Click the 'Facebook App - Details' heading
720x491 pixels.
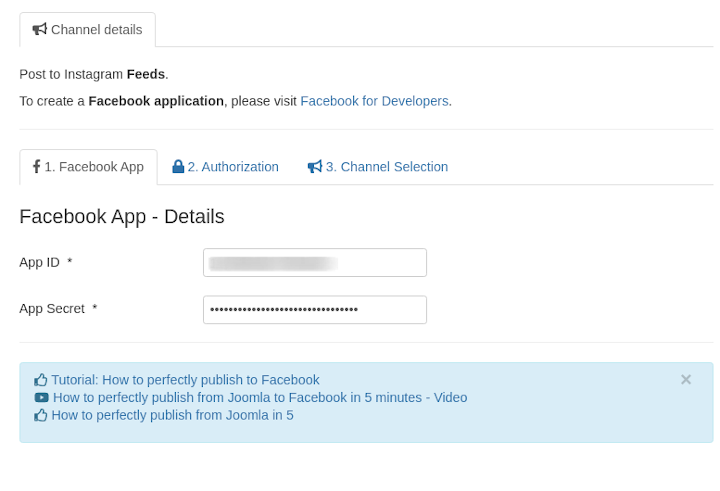pos(122,216)
